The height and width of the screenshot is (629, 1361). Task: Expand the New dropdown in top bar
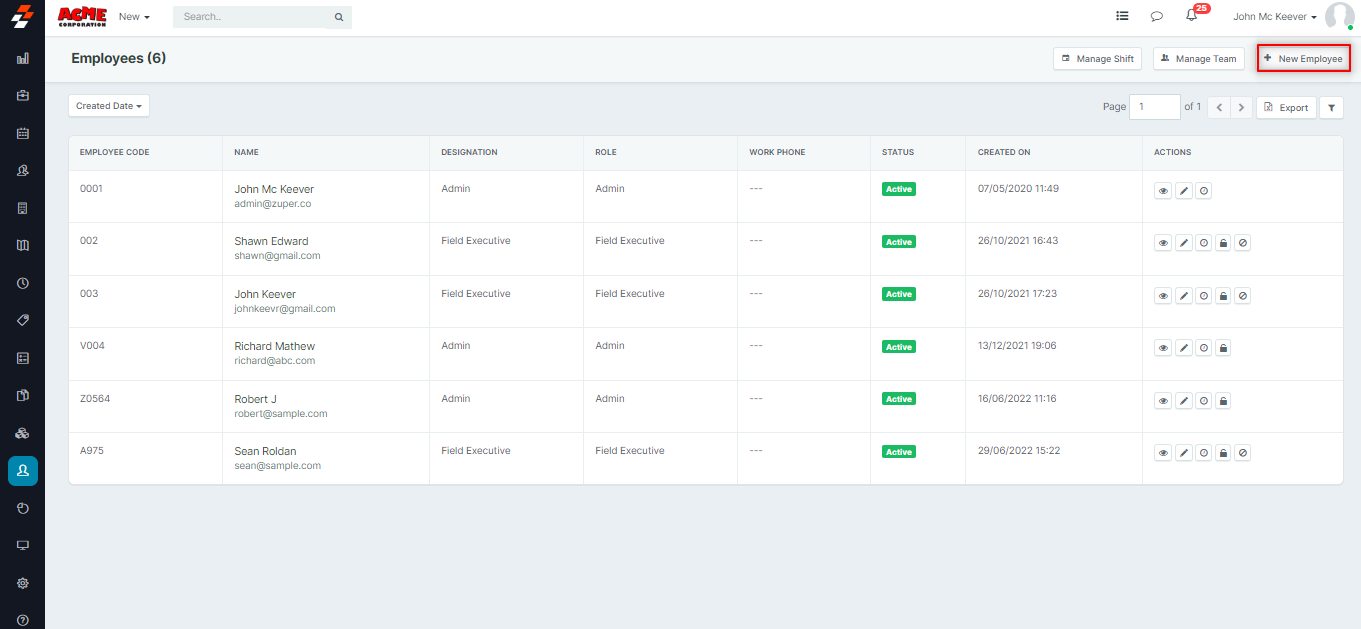(134, 17)
